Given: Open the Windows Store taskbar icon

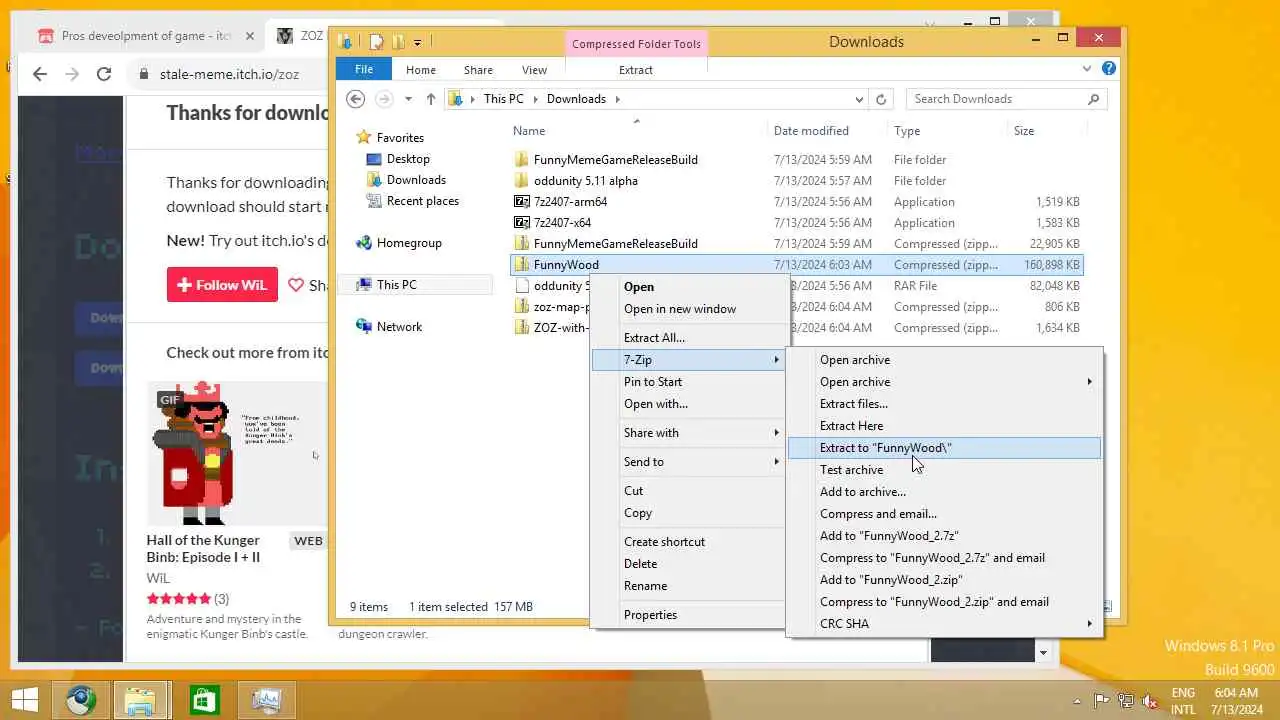Looking at the screenshot, I should coord(204,700).
